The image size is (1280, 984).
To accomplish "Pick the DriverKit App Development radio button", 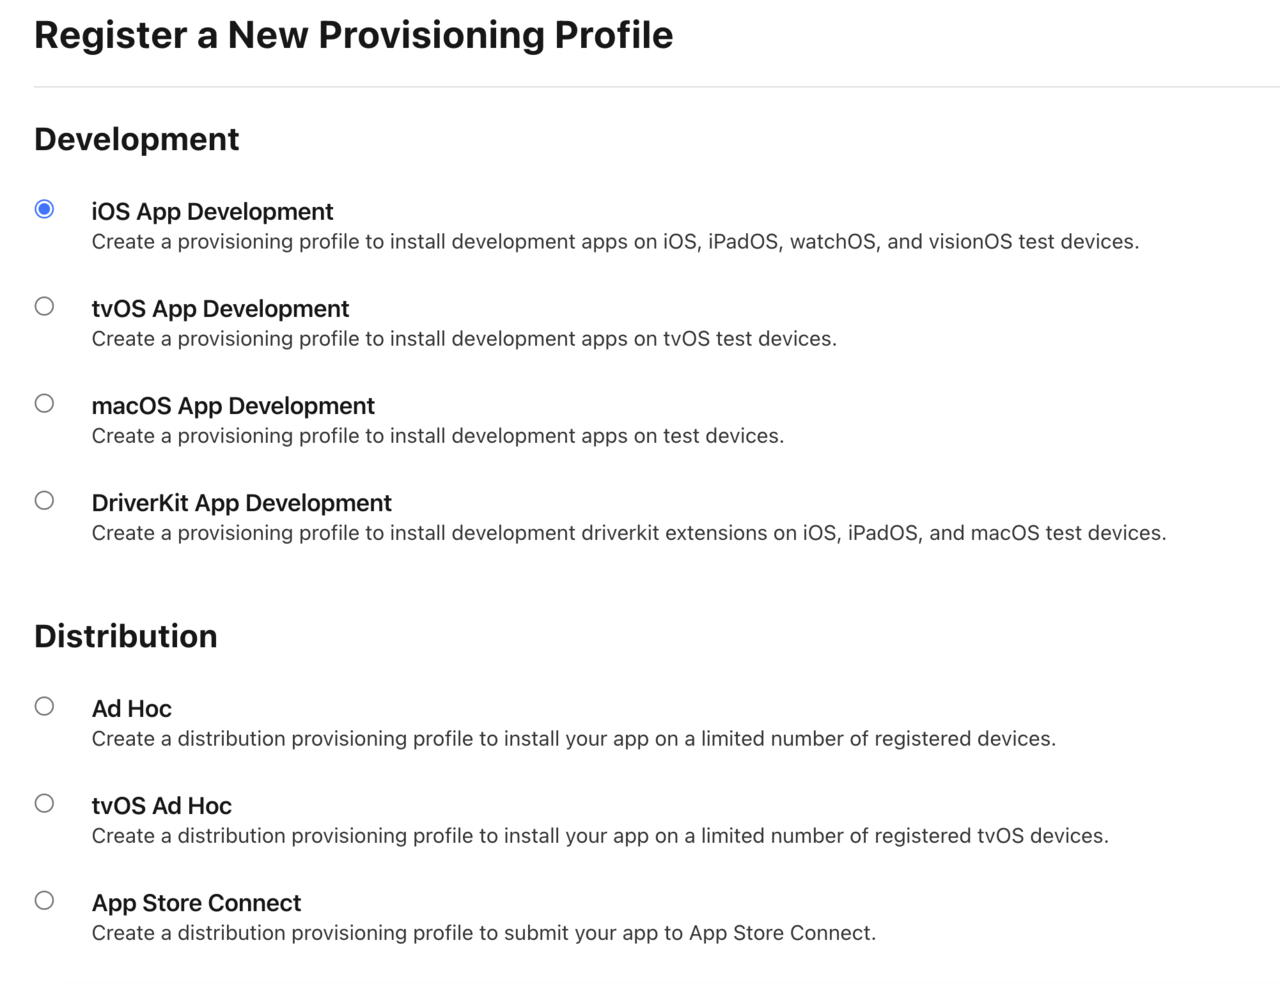I will (44, 500).
